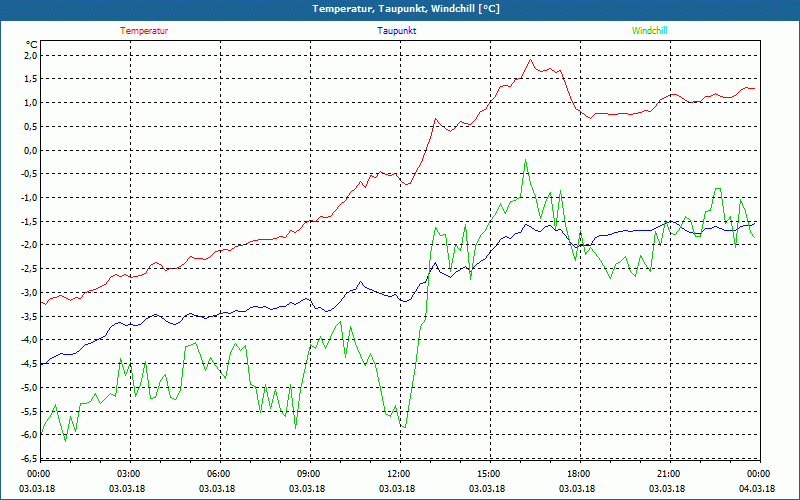The image size is (800, 500).
Task: Click the 15:00 time label on x-axis
Action: (x=488, y=474)
